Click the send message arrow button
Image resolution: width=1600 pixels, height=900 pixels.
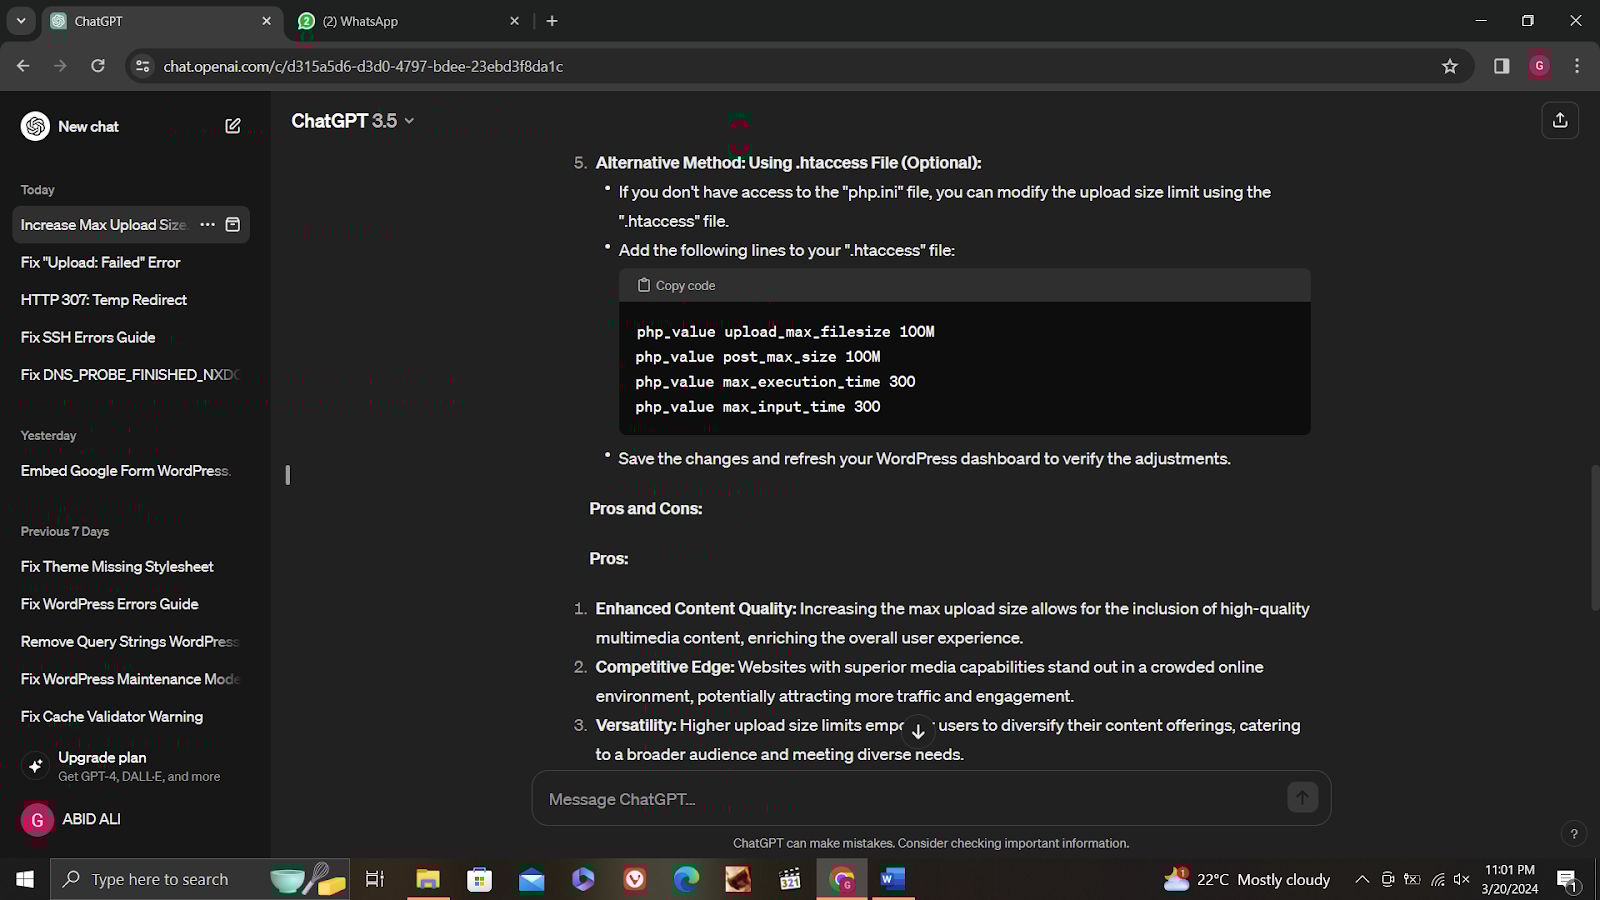pos(1301,798)
